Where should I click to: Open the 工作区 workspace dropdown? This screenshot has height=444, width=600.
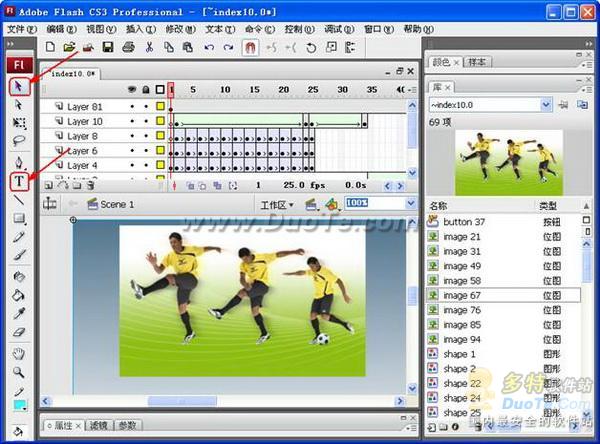pyautogui.click(x=277, y=205)
